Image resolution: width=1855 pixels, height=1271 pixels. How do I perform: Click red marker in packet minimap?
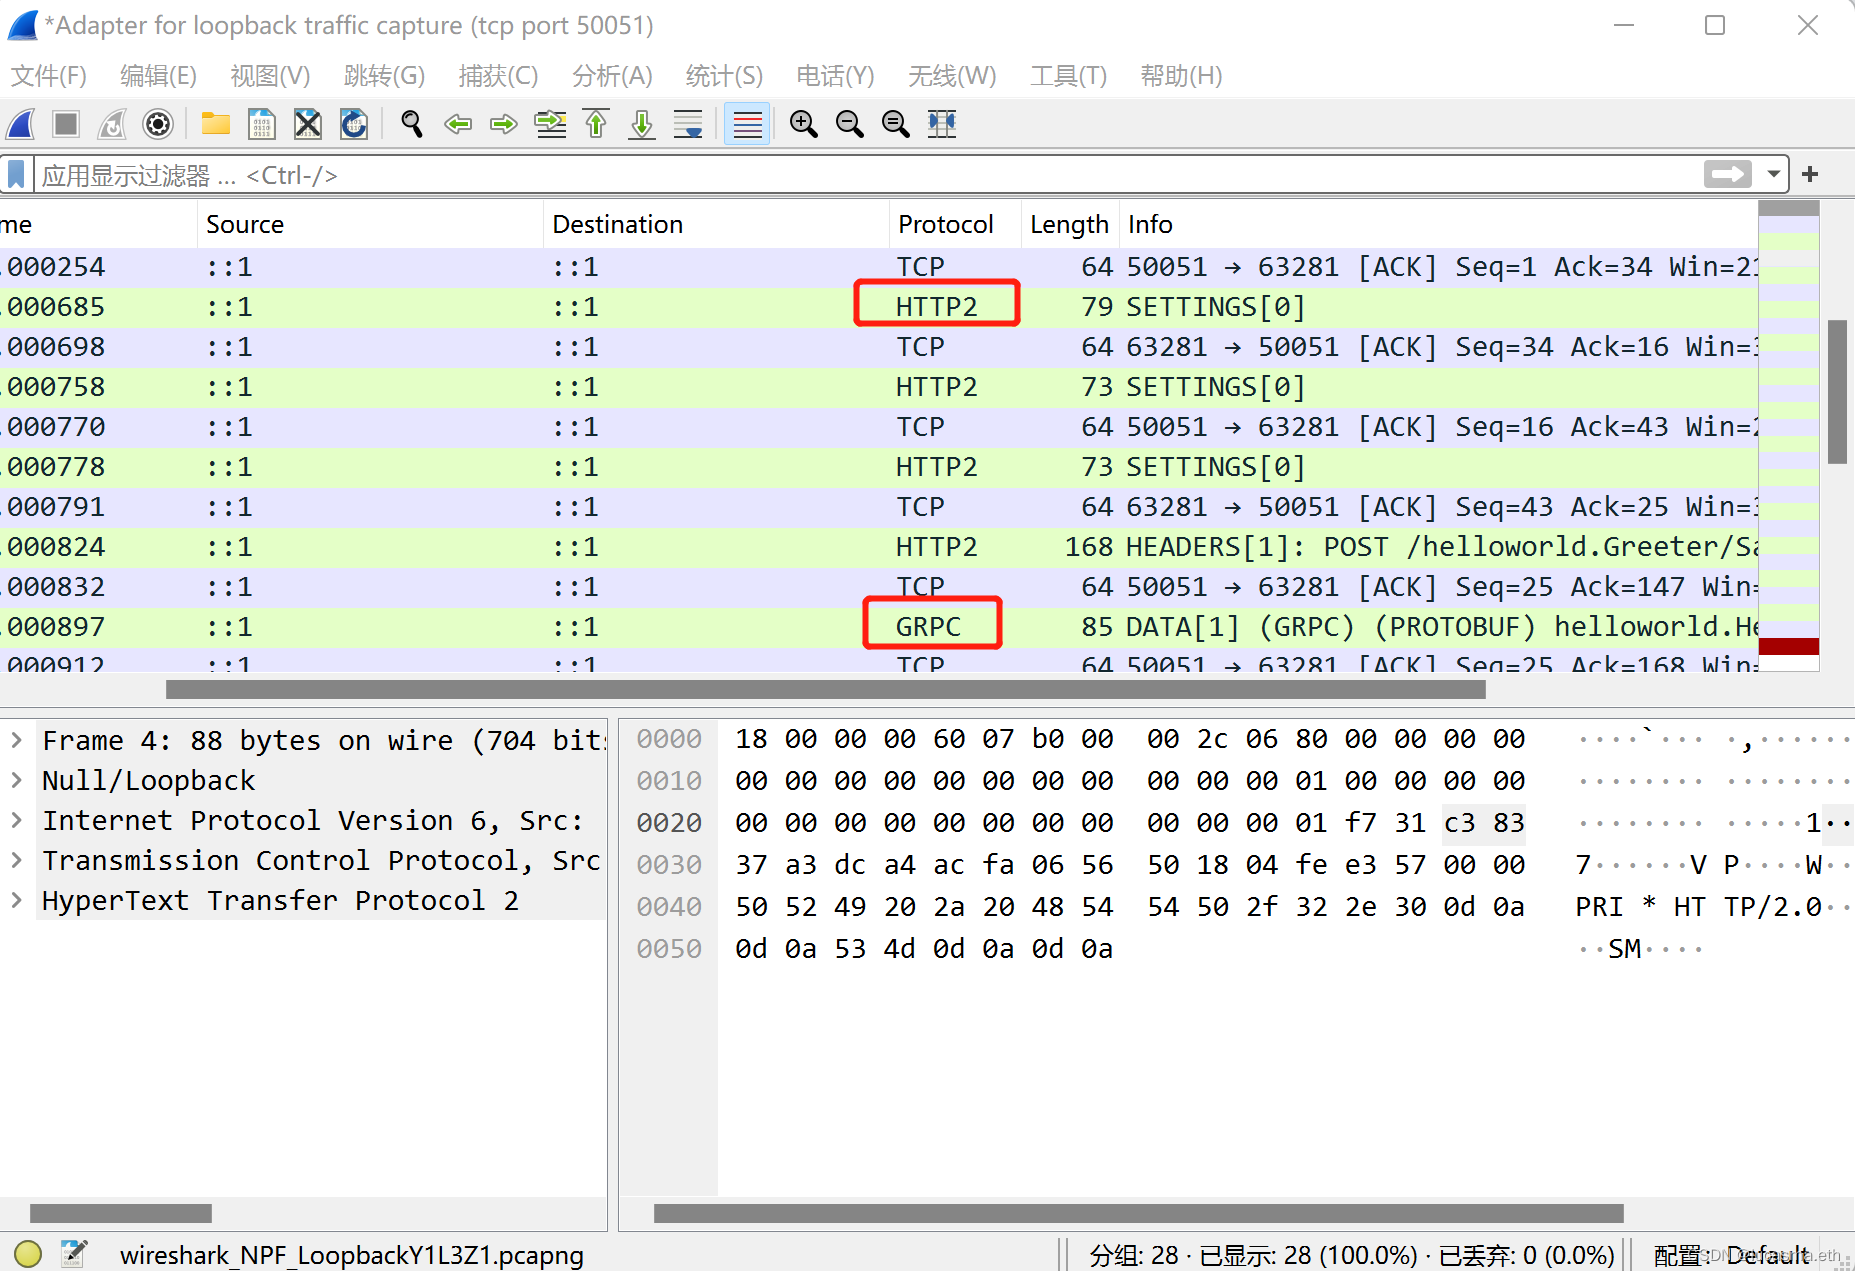point(1788,646)
